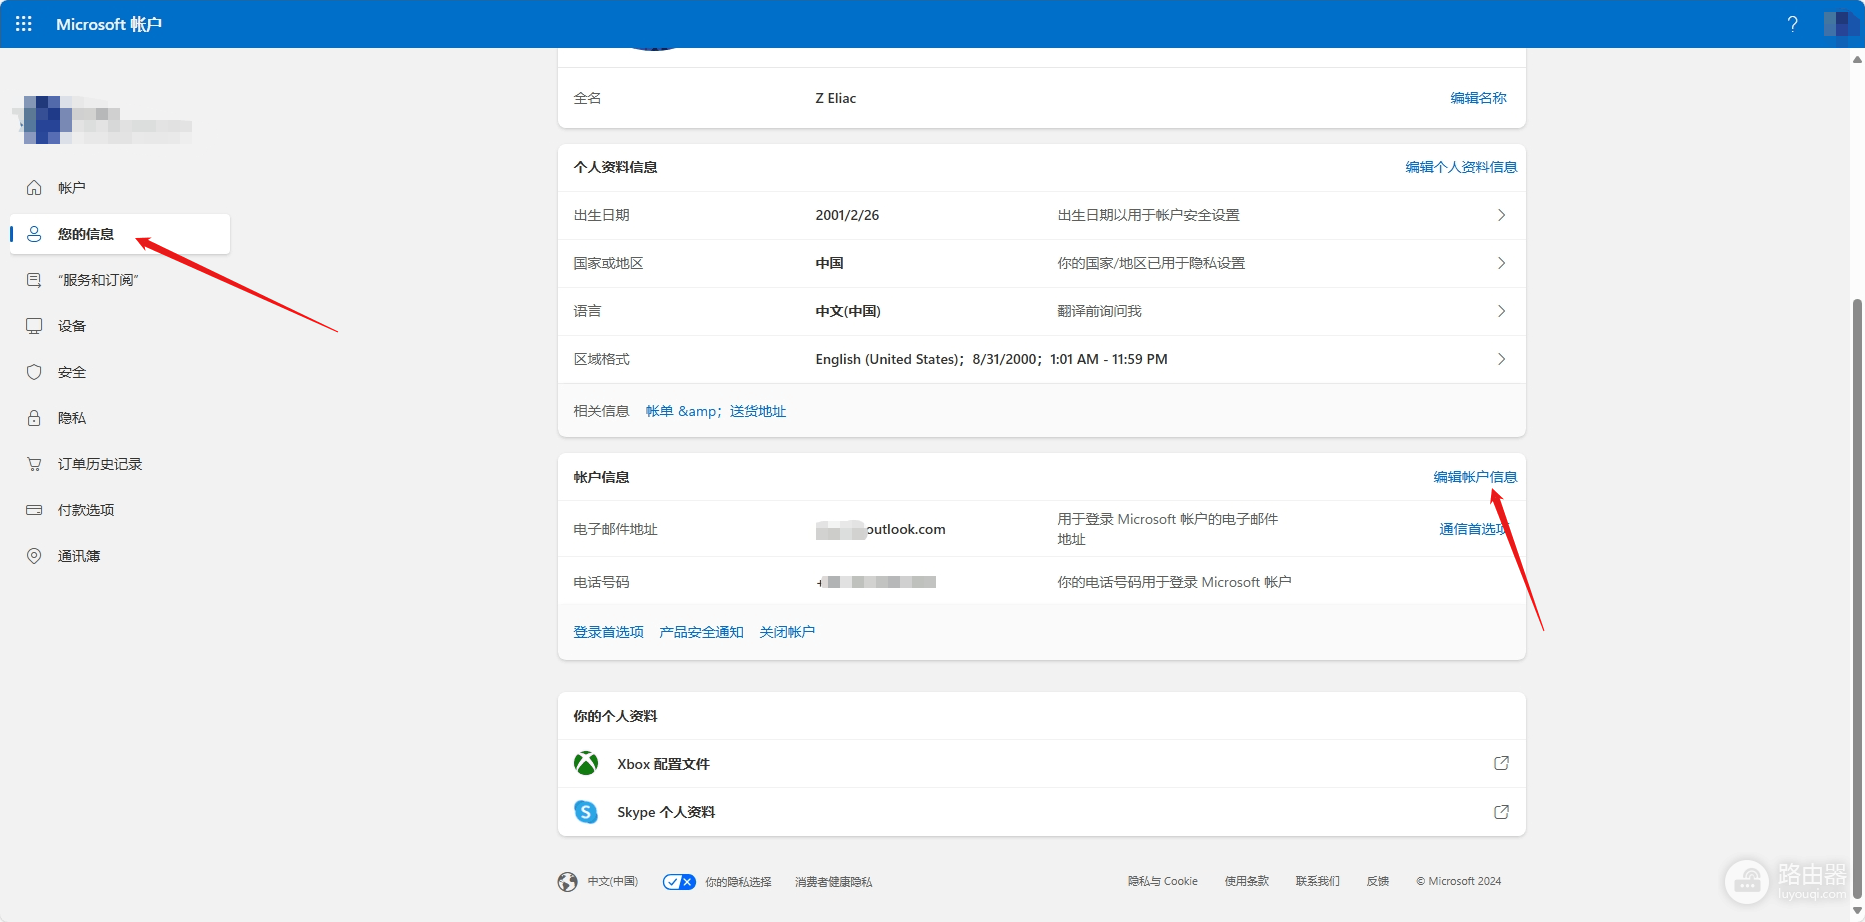The height and width of the screenshot is (922, 1865).
Task: Open “服务和订阅” sidebar item
Action: coord(120,280)
